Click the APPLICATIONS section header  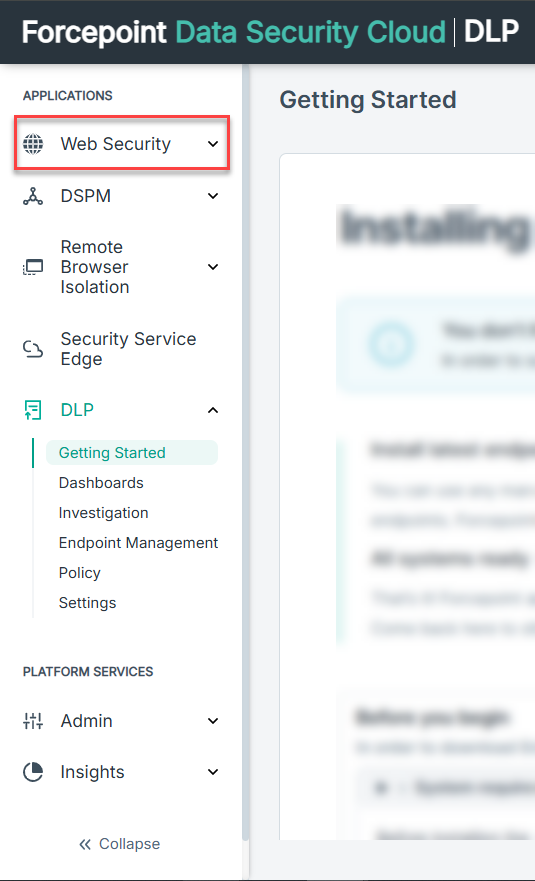tap(67, 96)
